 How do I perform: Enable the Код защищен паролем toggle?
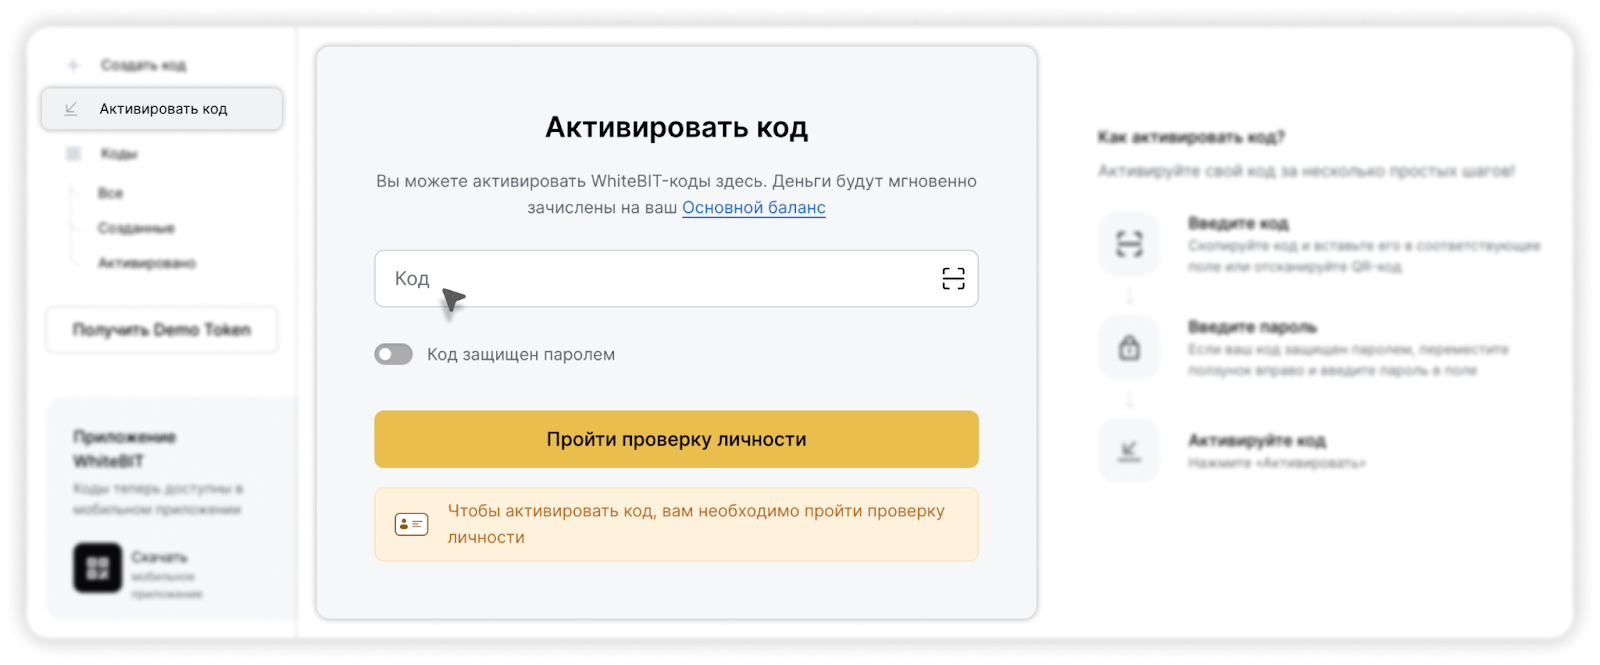click(393, 355)
